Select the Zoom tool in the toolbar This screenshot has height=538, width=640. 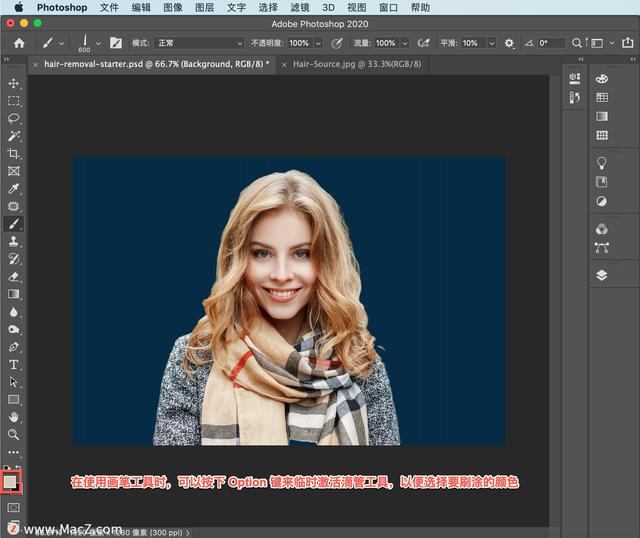point(14,434)
